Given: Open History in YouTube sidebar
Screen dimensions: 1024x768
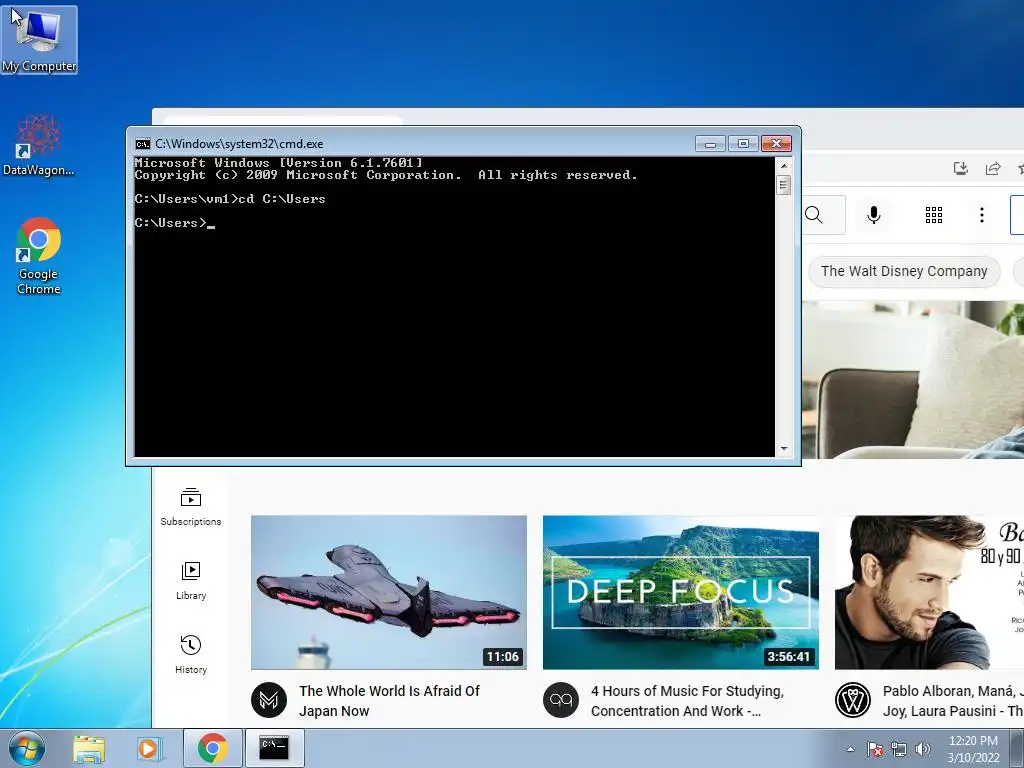Looking at the screenshot, I should [191, 655].
